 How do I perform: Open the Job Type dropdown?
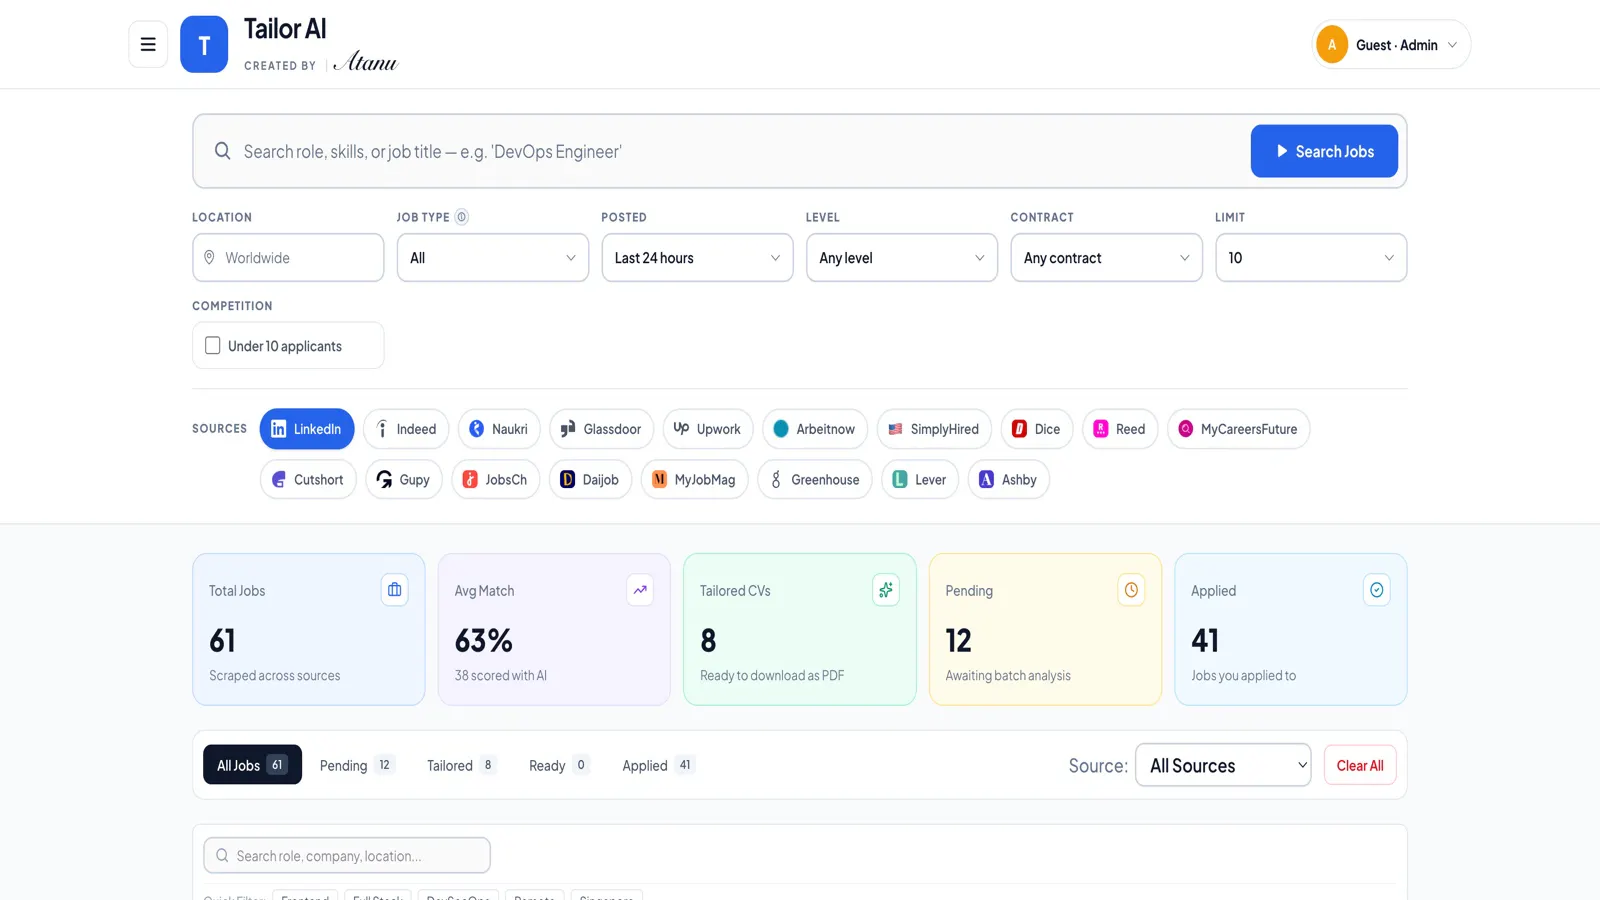pyautogui.click(x=493, y=258)
